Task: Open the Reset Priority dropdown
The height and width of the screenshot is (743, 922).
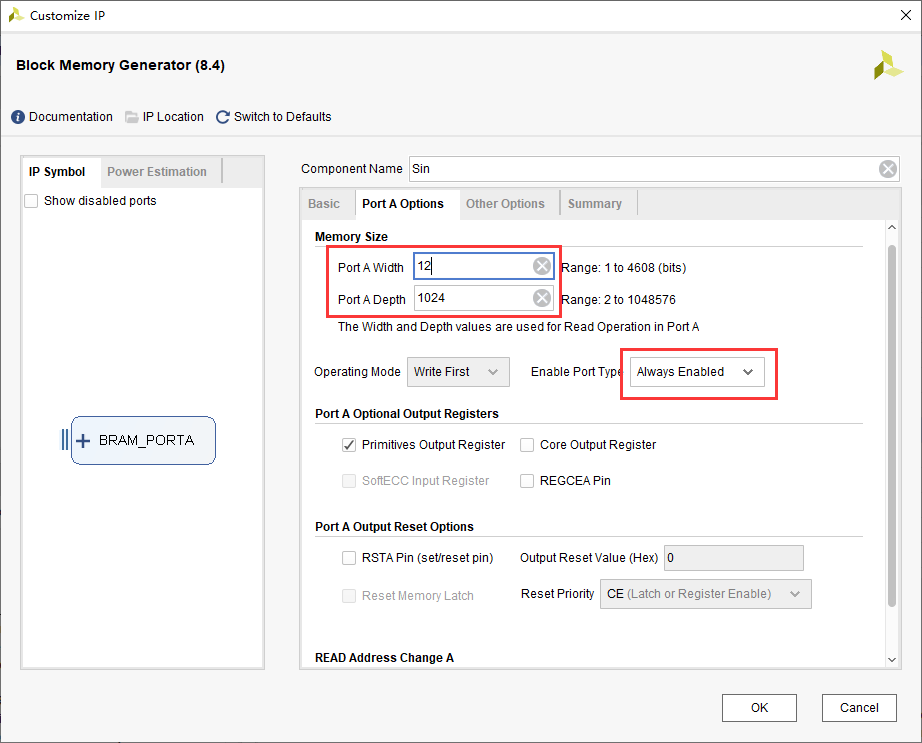Action: 706,594
